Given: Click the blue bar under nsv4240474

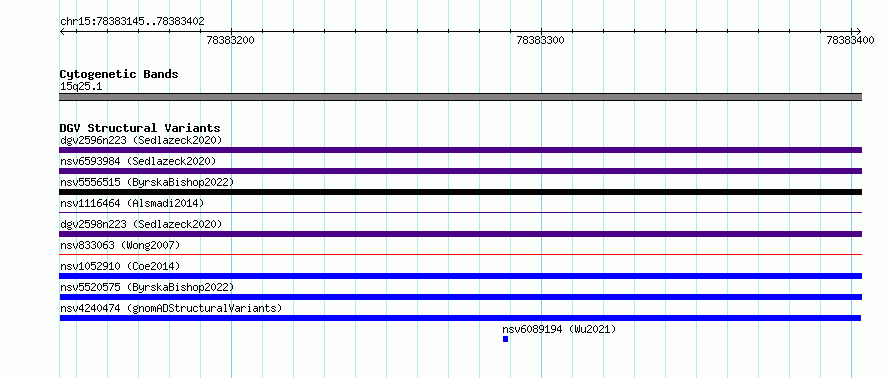Looking at the screenshot, I should coord(460,318).
